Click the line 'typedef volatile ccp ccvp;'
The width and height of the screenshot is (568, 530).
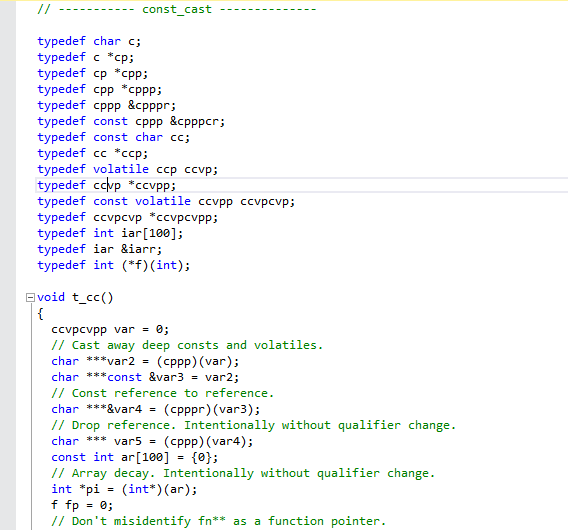(128, 169)
